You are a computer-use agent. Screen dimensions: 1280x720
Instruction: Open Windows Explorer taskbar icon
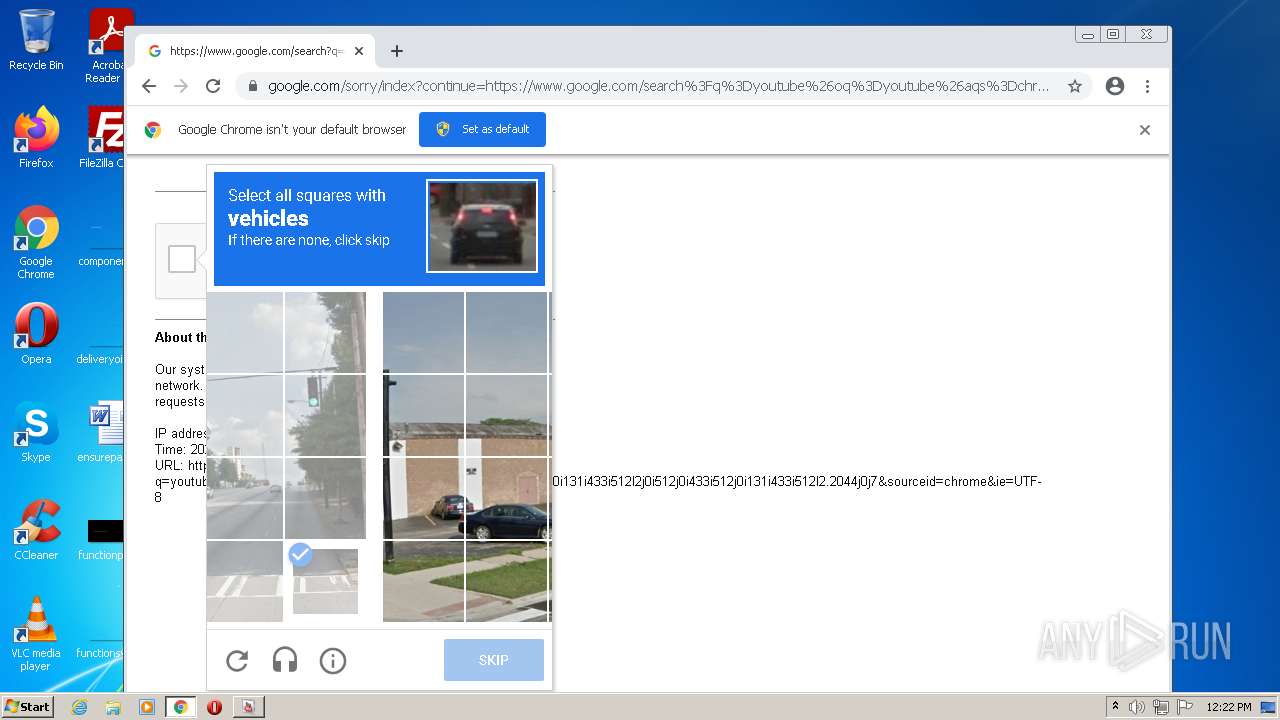pos(113,707)
